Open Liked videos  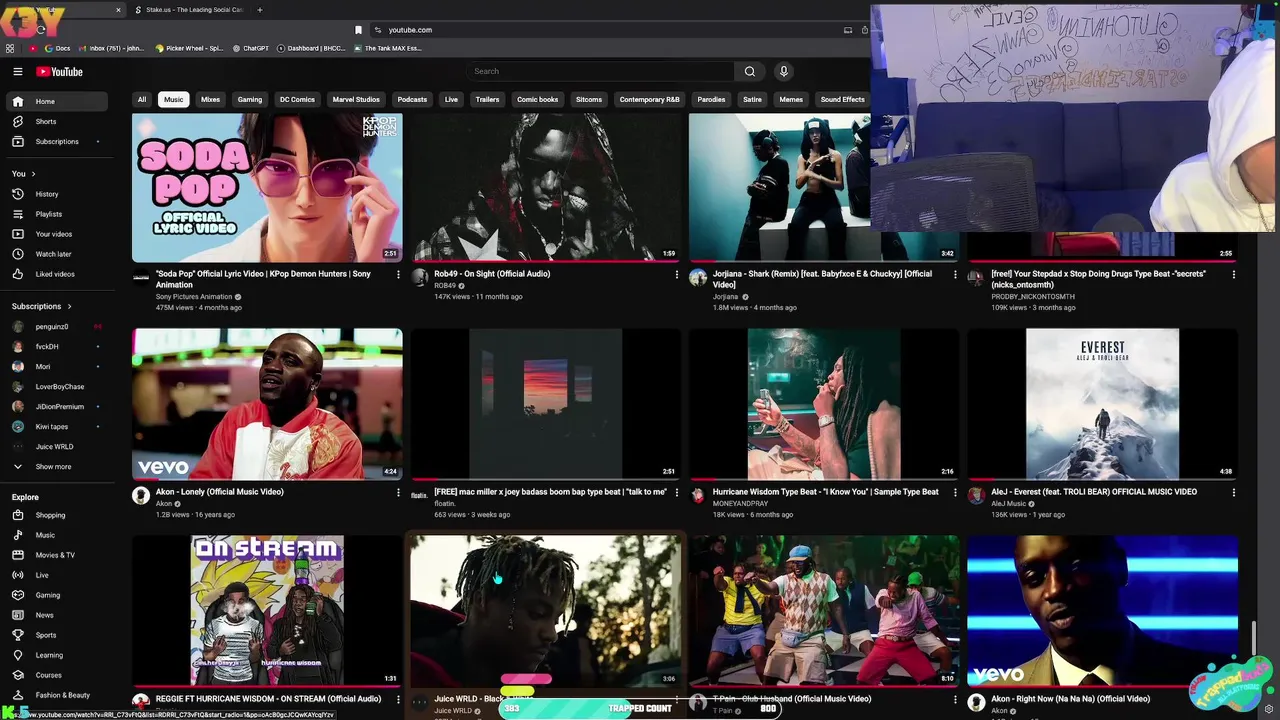tap(55, 274)
